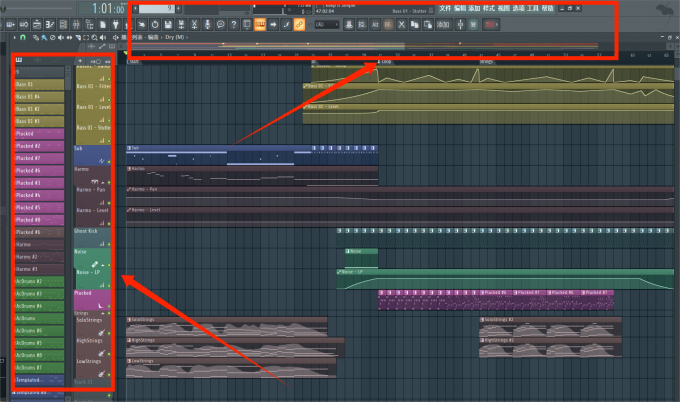Click the highlighted orange toolbar button
This screenshot has width=680, height=402.
click(x=260, y=23)
